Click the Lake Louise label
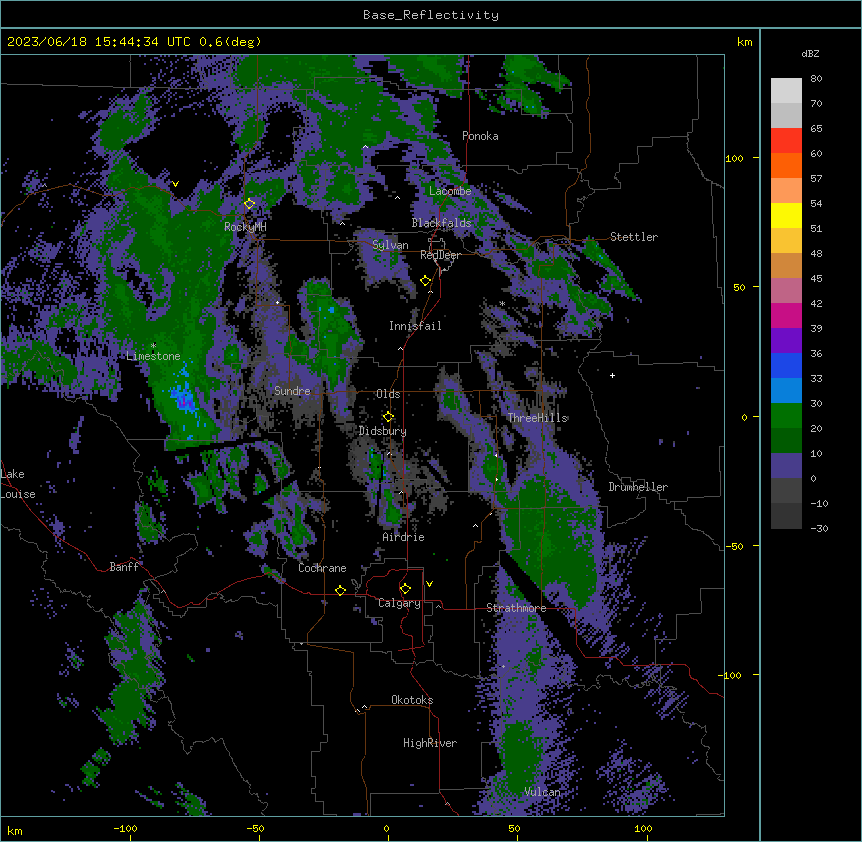 coord(18,484)
